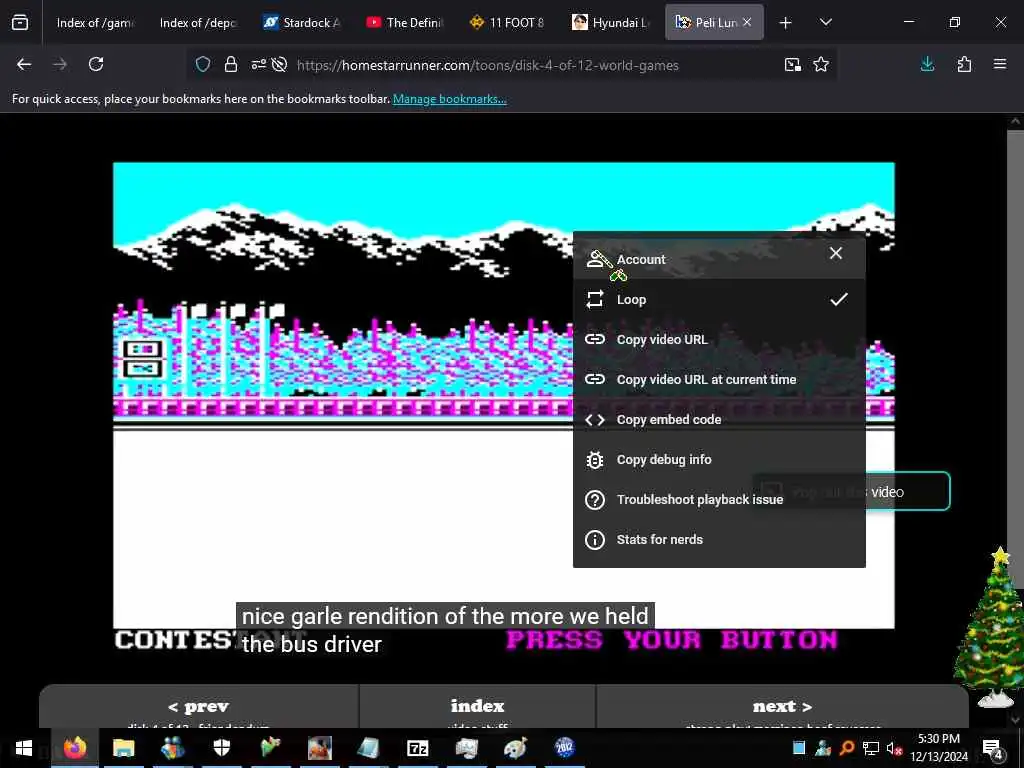The image size is (1024, 768).
Task: Click the Christmas tree desktop gadget
Action: pyautogui.click(x=993, y=627)
